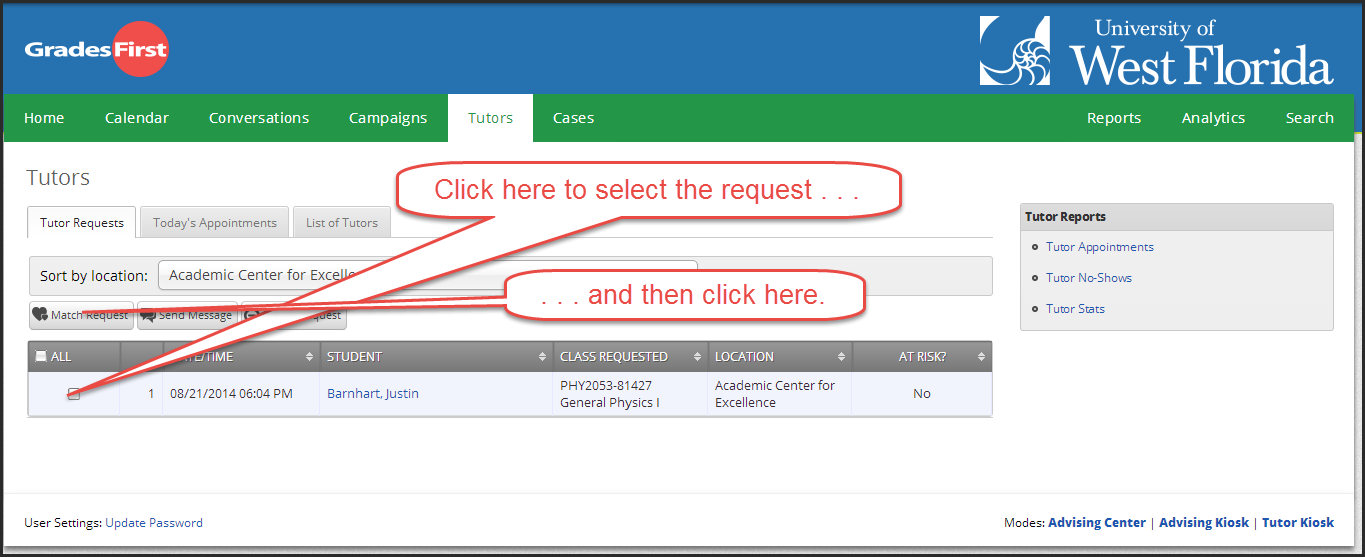This screenshot has width=1365, height=557.
Task: Click the GradesFirst logo
Action: coord(96,49)
